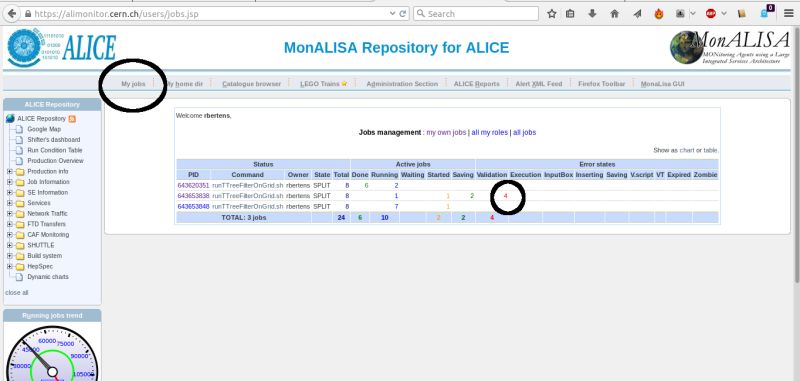This screenshot has width=800, height=381.
Task: Open the Firefox Toolbar menu item
Action: coord(602,84)
